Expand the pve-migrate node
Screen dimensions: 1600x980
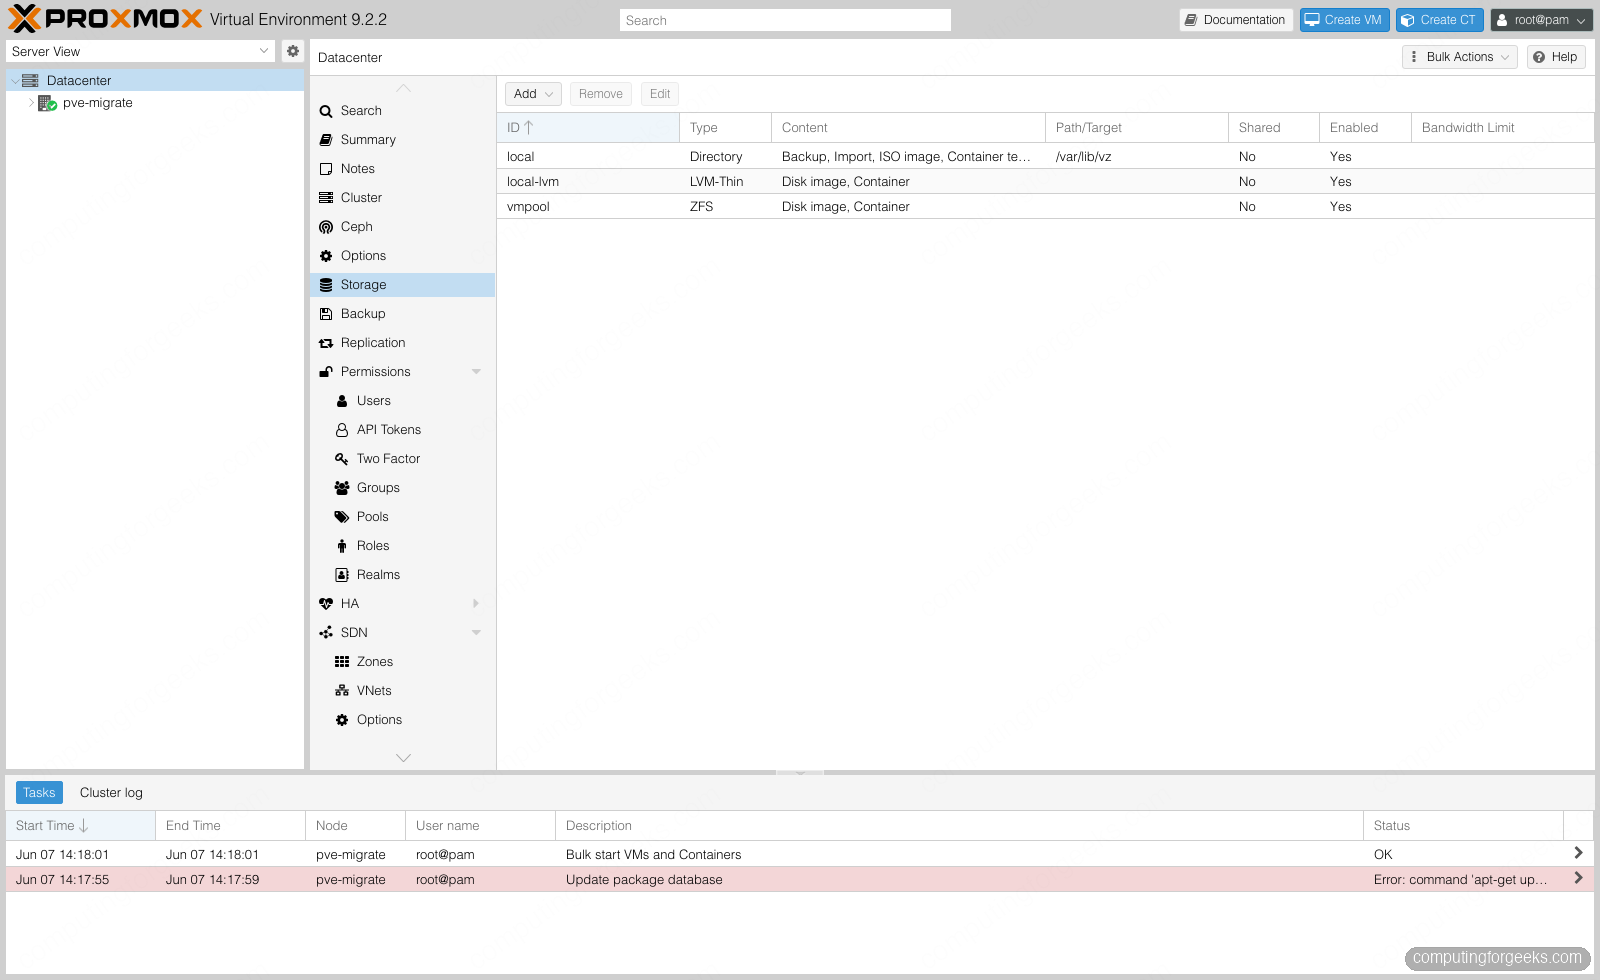(x=31, y=103)
